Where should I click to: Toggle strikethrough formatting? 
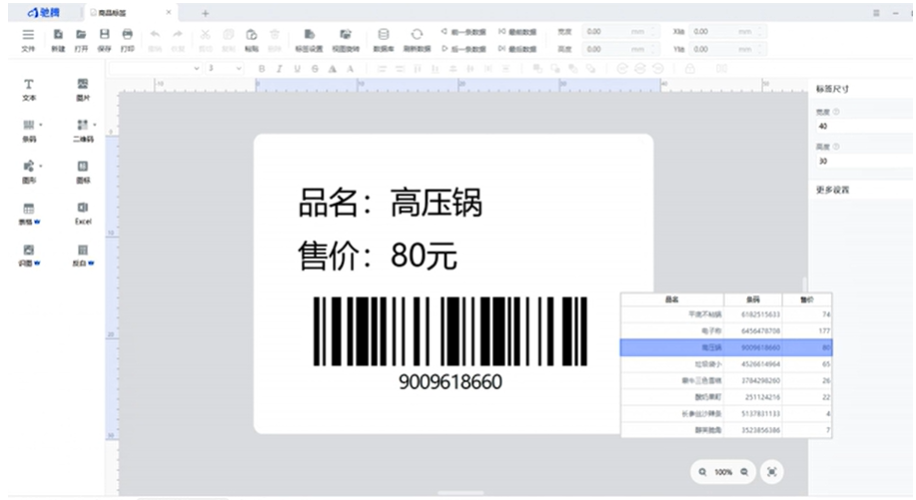click(314, 69)
